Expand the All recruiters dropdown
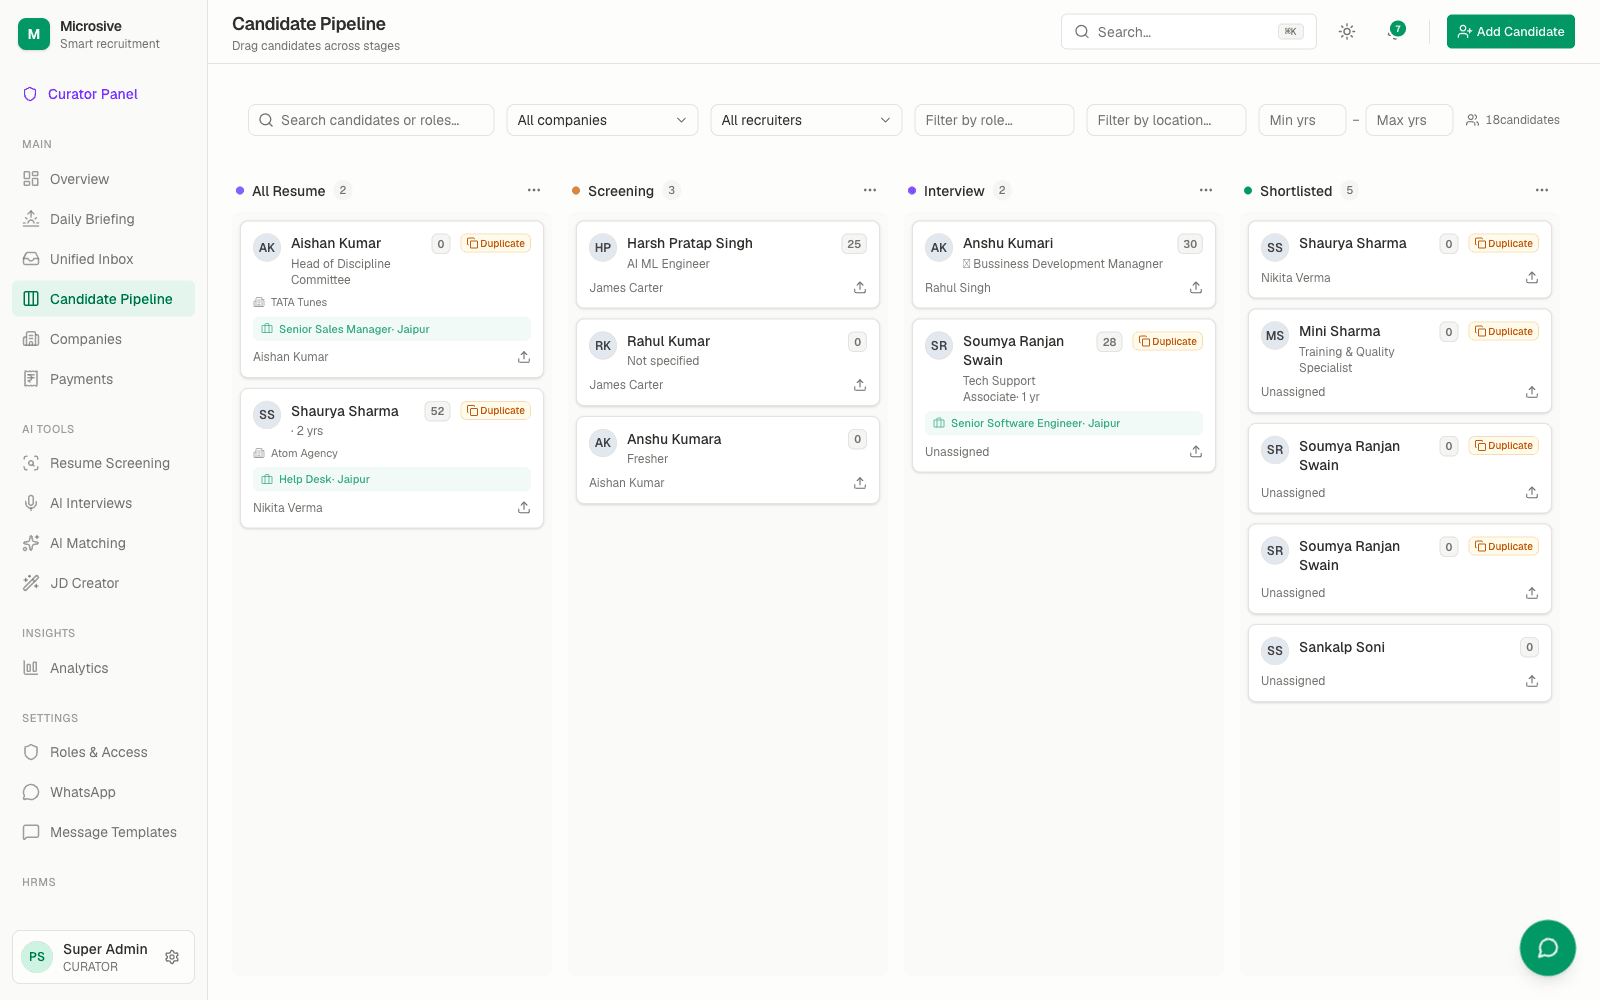The image size is (1600, 1000). (x=806, y=120)
